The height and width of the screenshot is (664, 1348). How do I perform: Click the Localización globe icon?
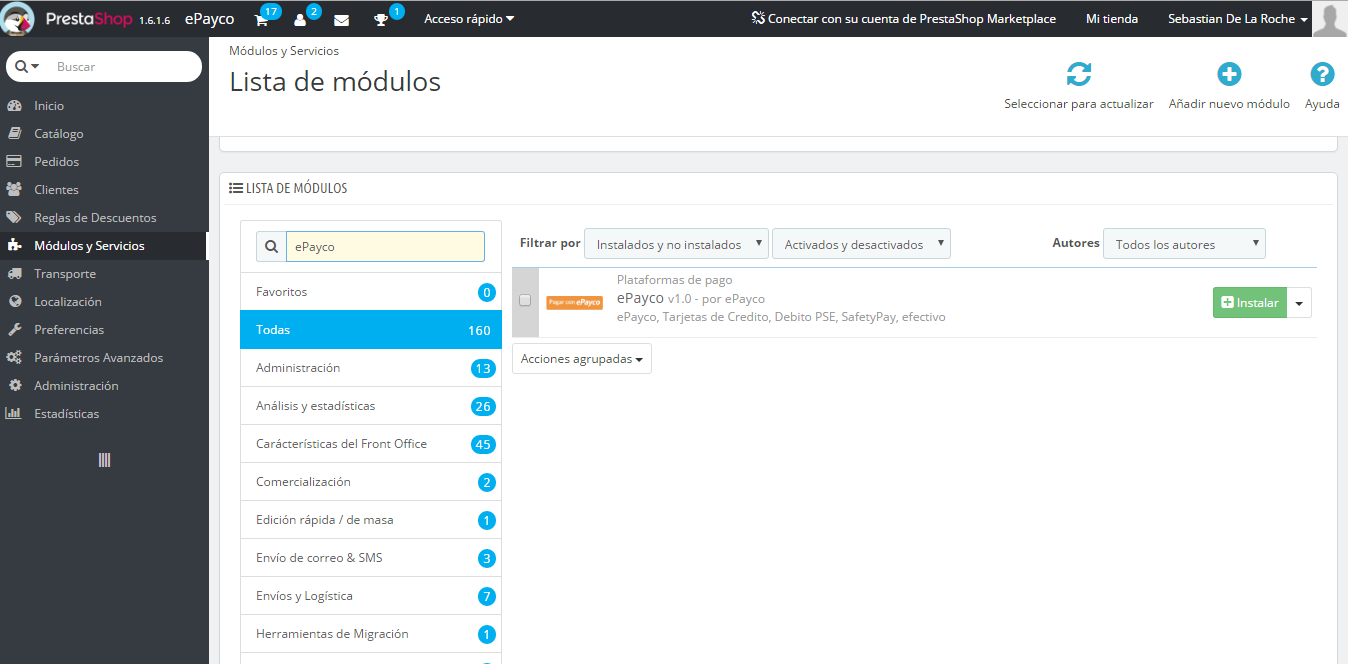pos(14,301)
